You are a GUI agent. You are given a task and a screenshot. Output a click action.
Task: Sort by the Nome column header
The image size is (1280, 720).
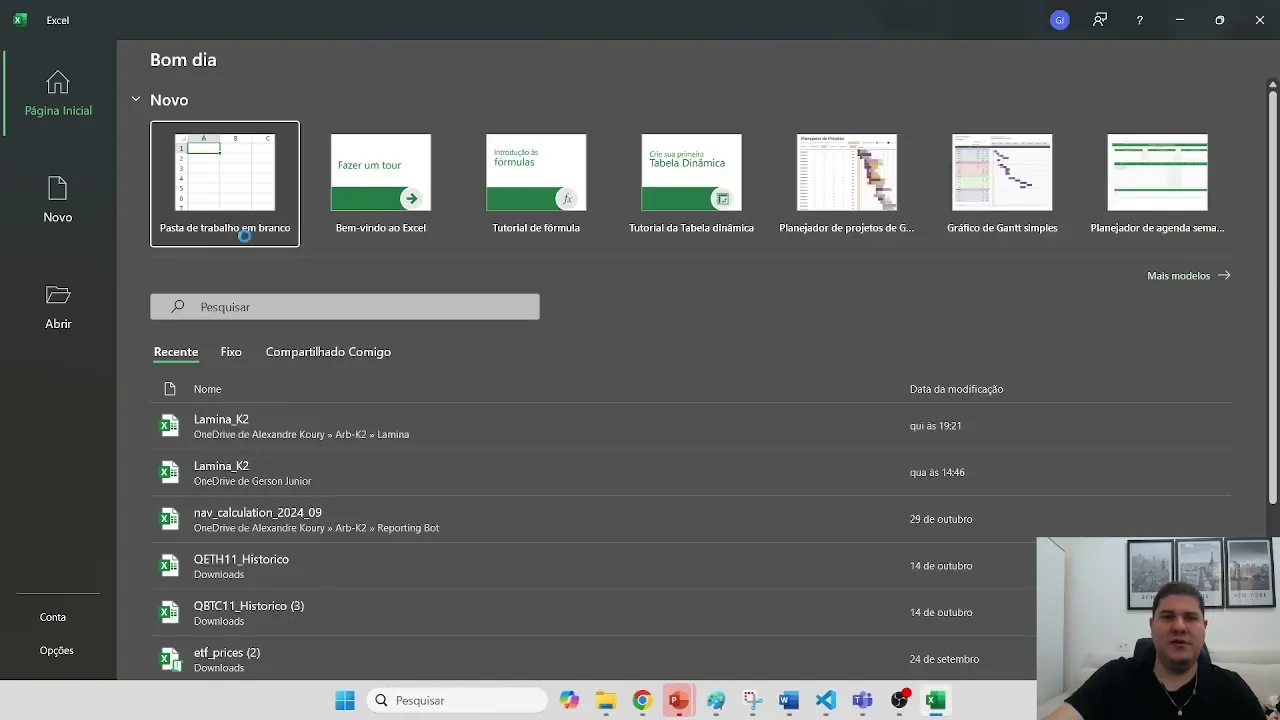[208, 389]
